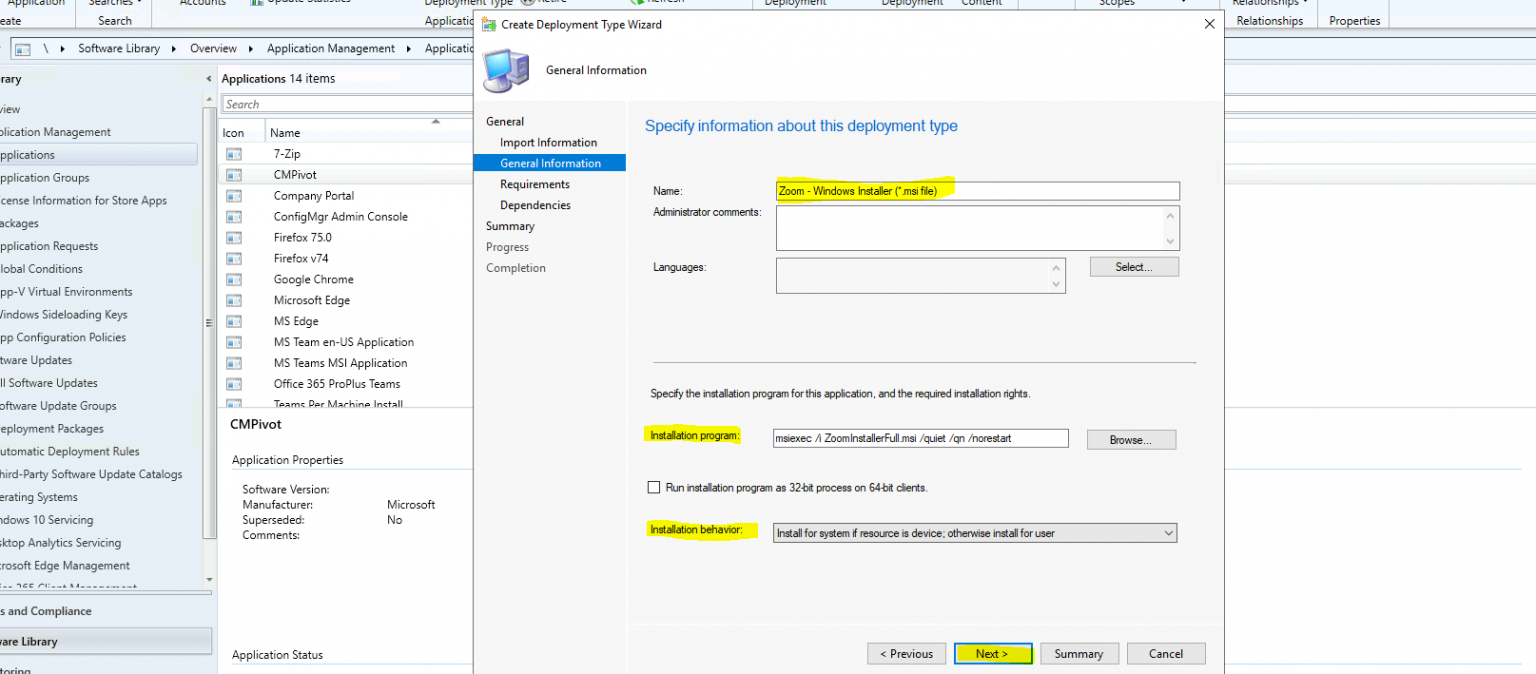Select All Software Updates node
This screenshot has height=674, width=1536.
(x=48, y=383)
